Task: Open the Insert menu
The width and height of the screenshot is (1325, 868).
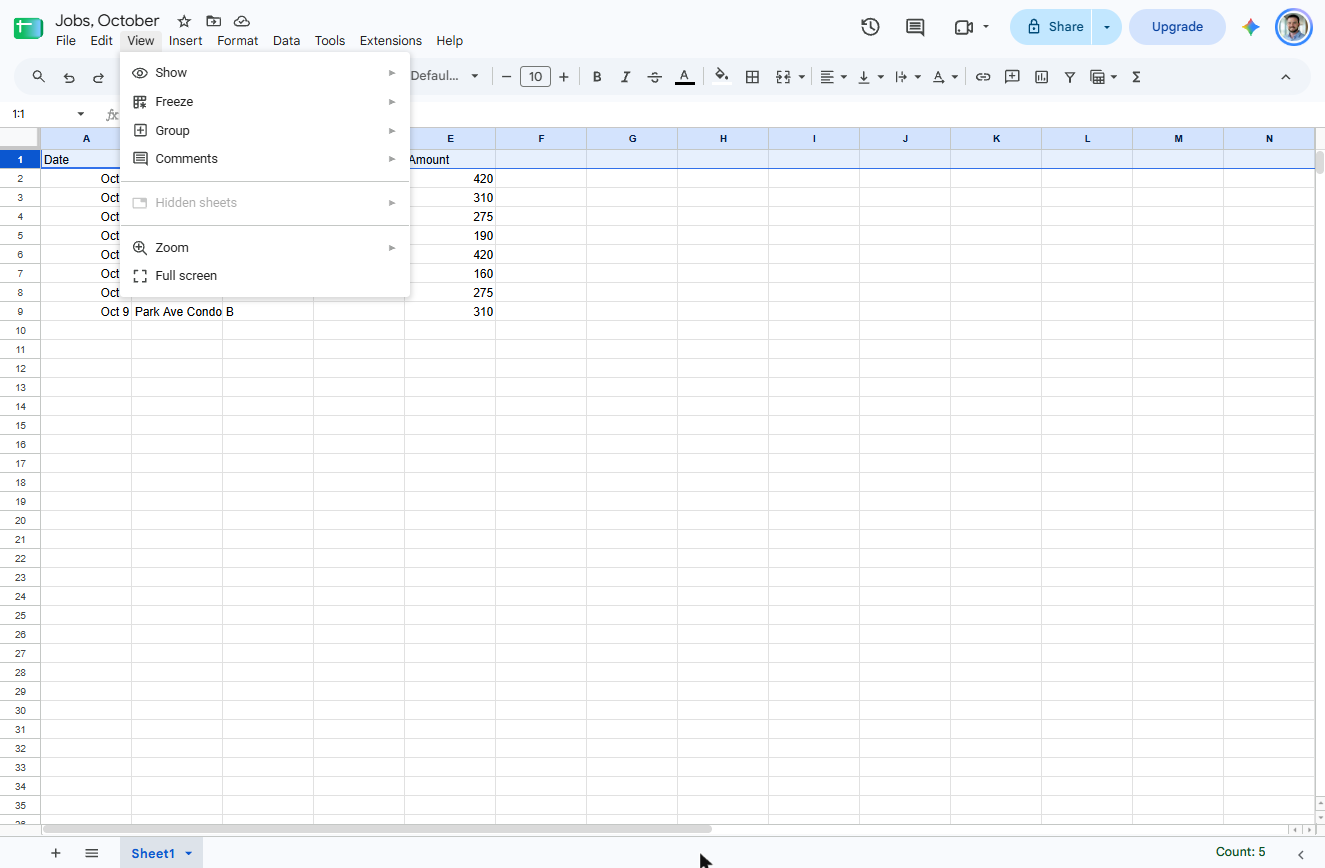Action: coord(185,41)
